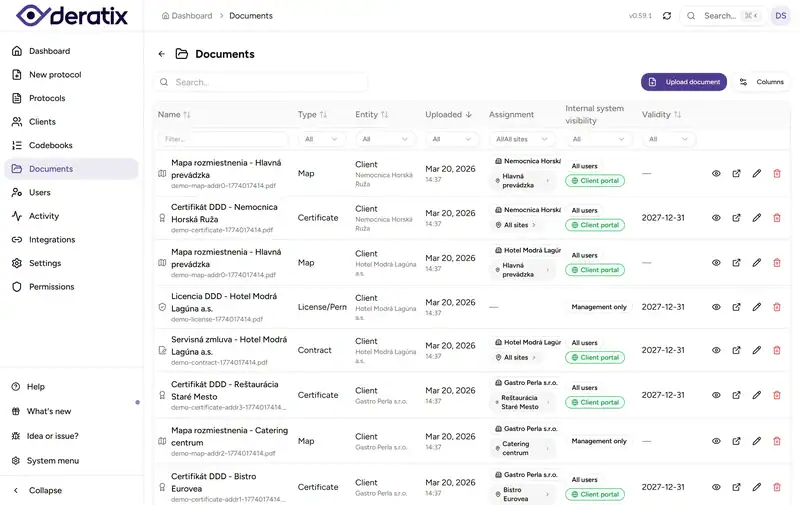Open Certifikát DDD - Nemocnica Horská Ruža externally
Viewport: 800px width, 505px height.
tap(736, 218)
